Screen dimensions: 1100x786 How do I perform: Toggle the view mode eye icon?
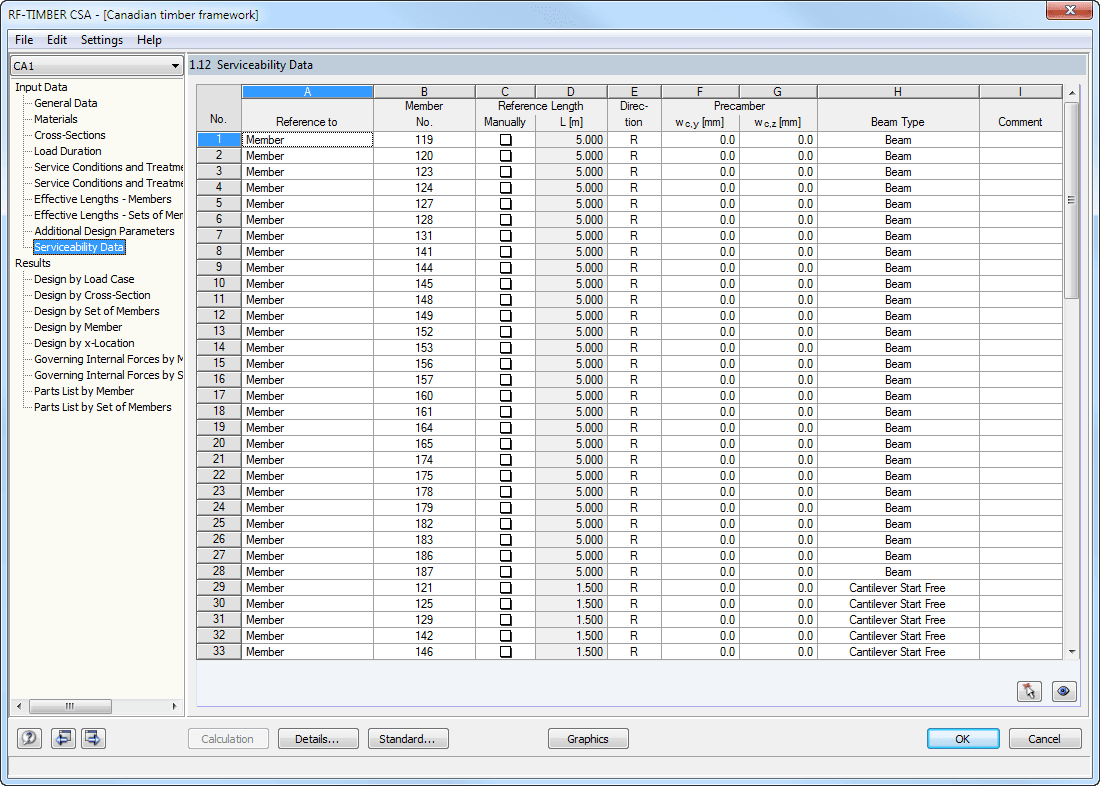point(1062,691)
